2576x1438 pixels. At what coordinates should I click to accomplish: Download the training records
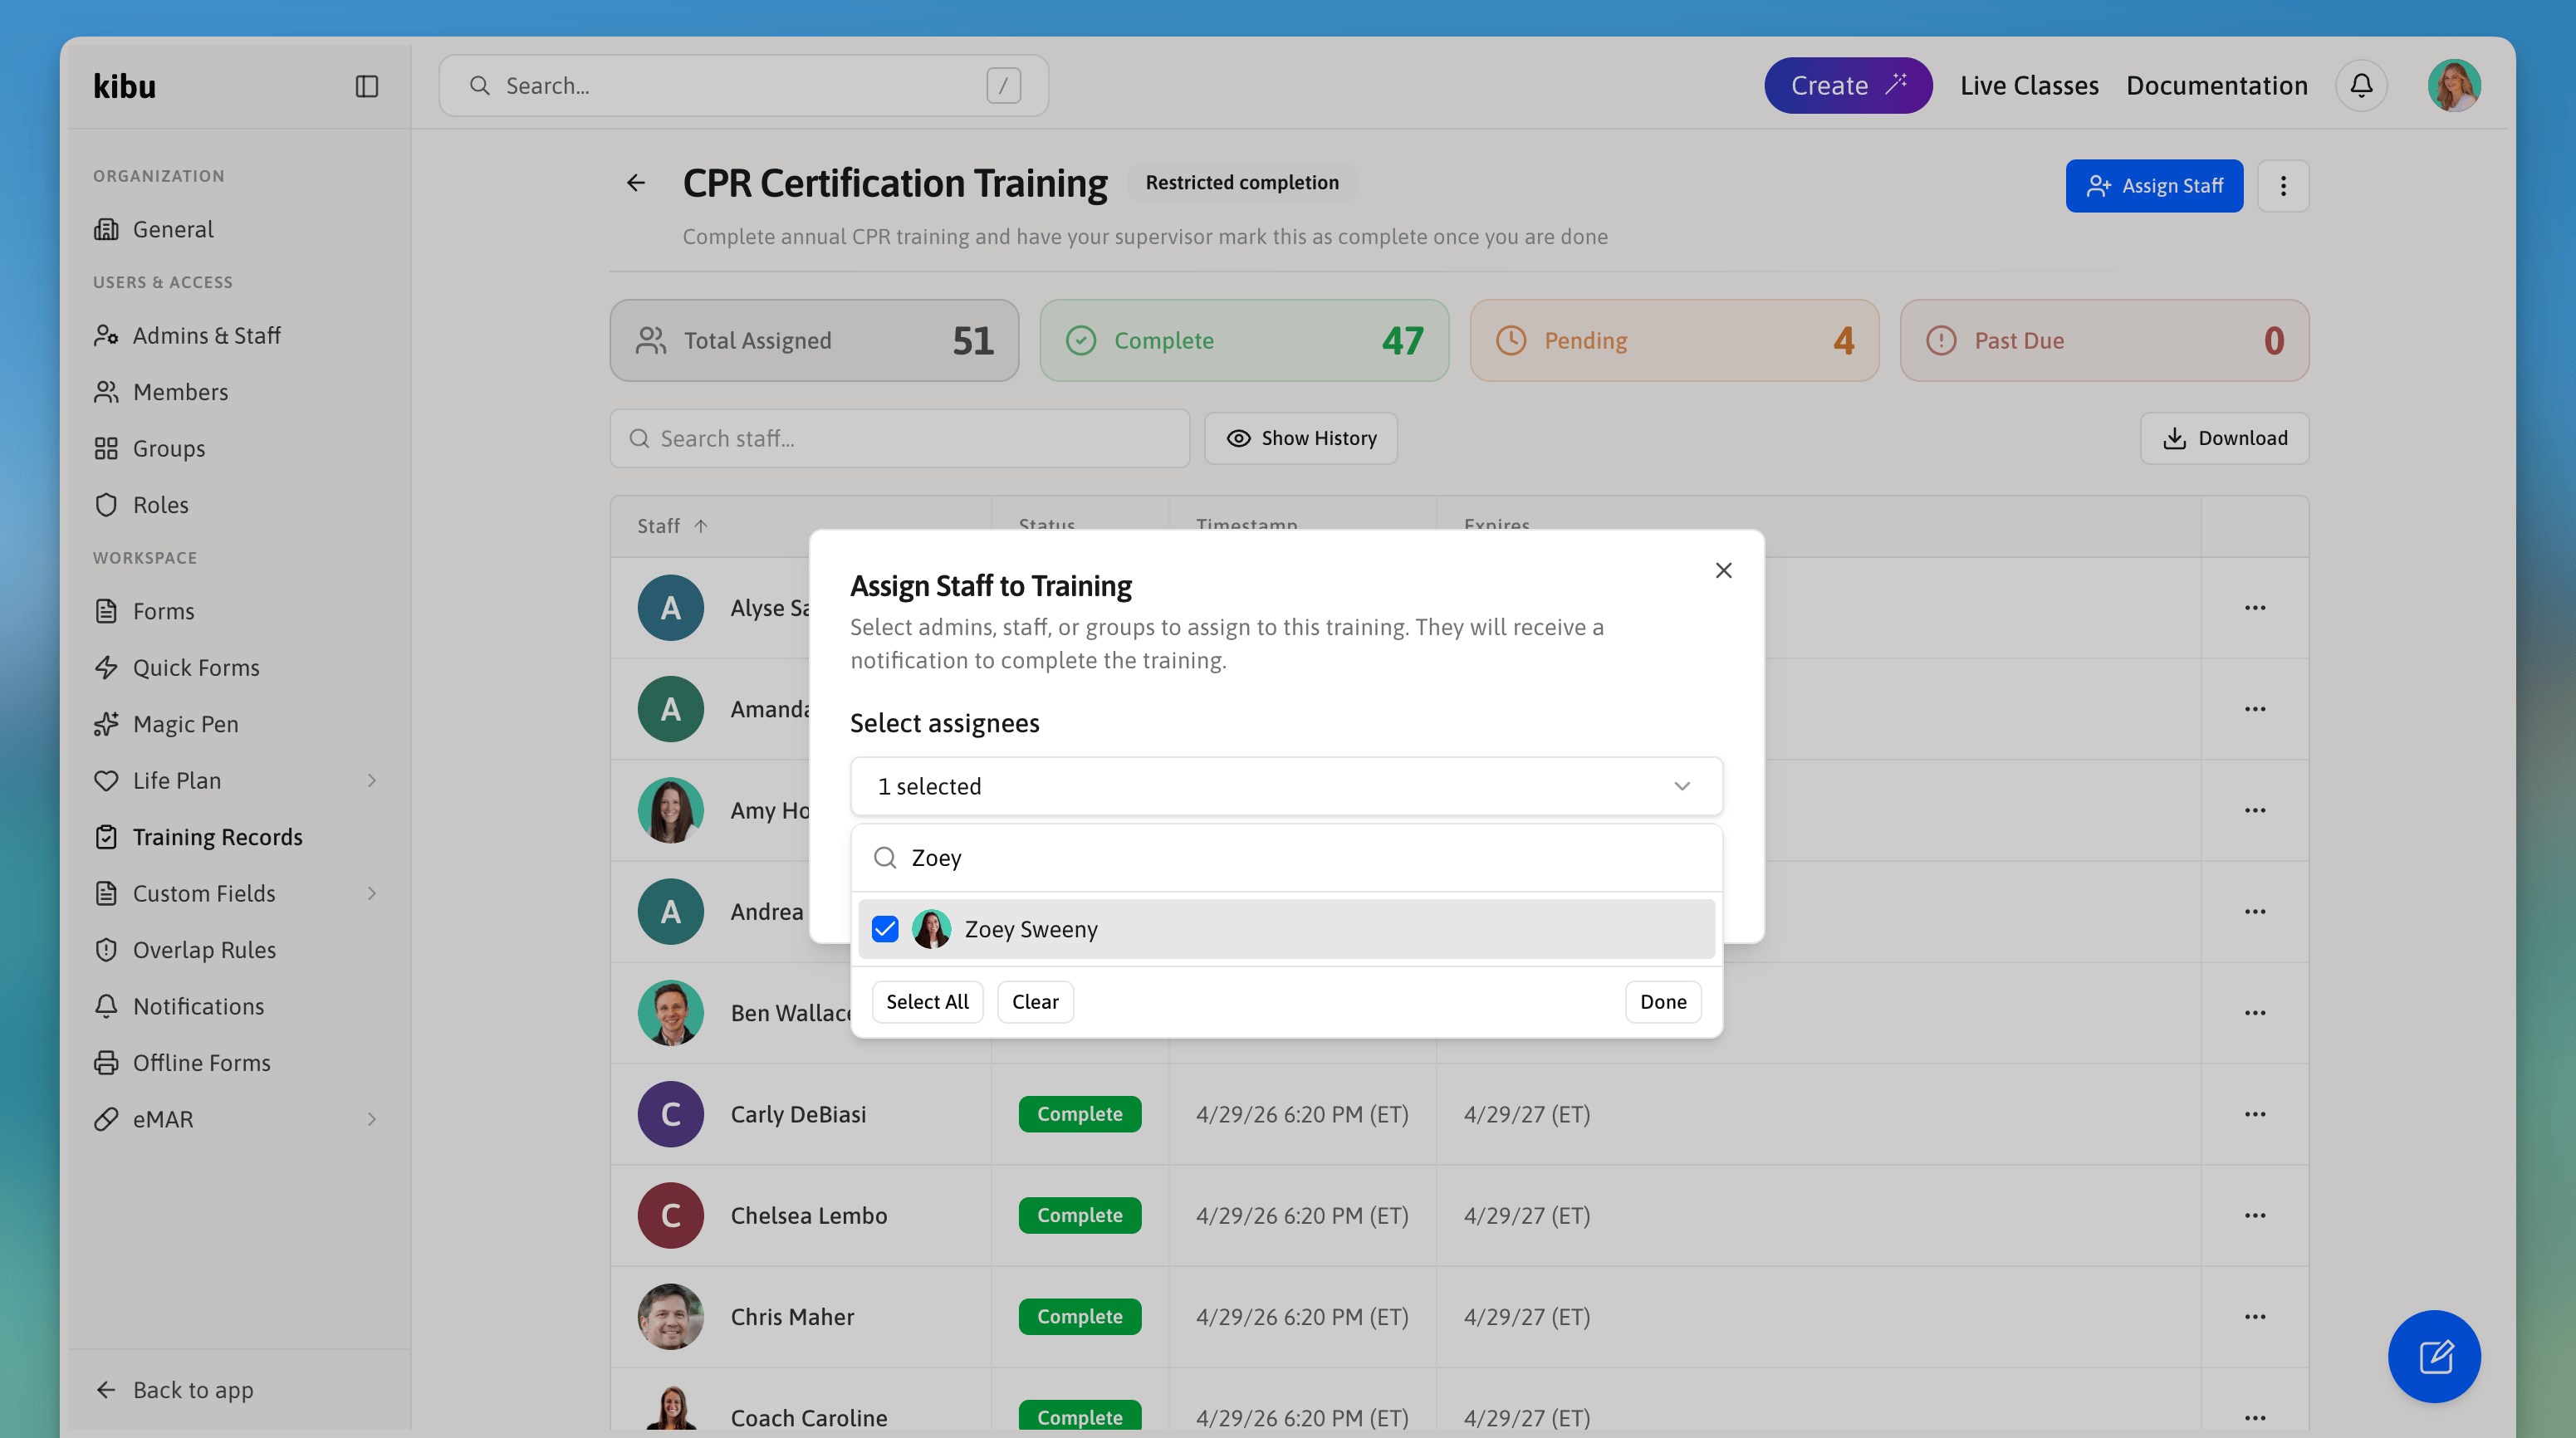[x=2225, y=438]
